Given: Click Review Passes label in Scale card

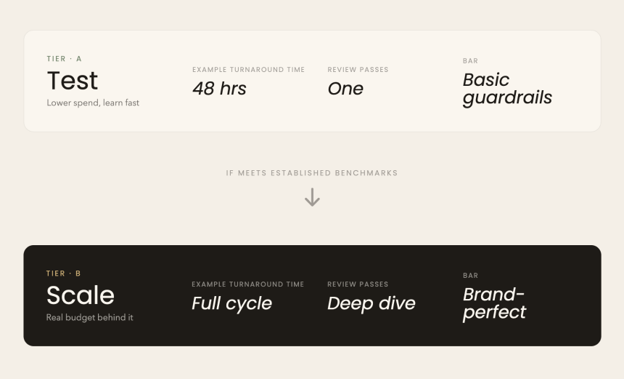Looking at the screenshot, I should [357, 284].
